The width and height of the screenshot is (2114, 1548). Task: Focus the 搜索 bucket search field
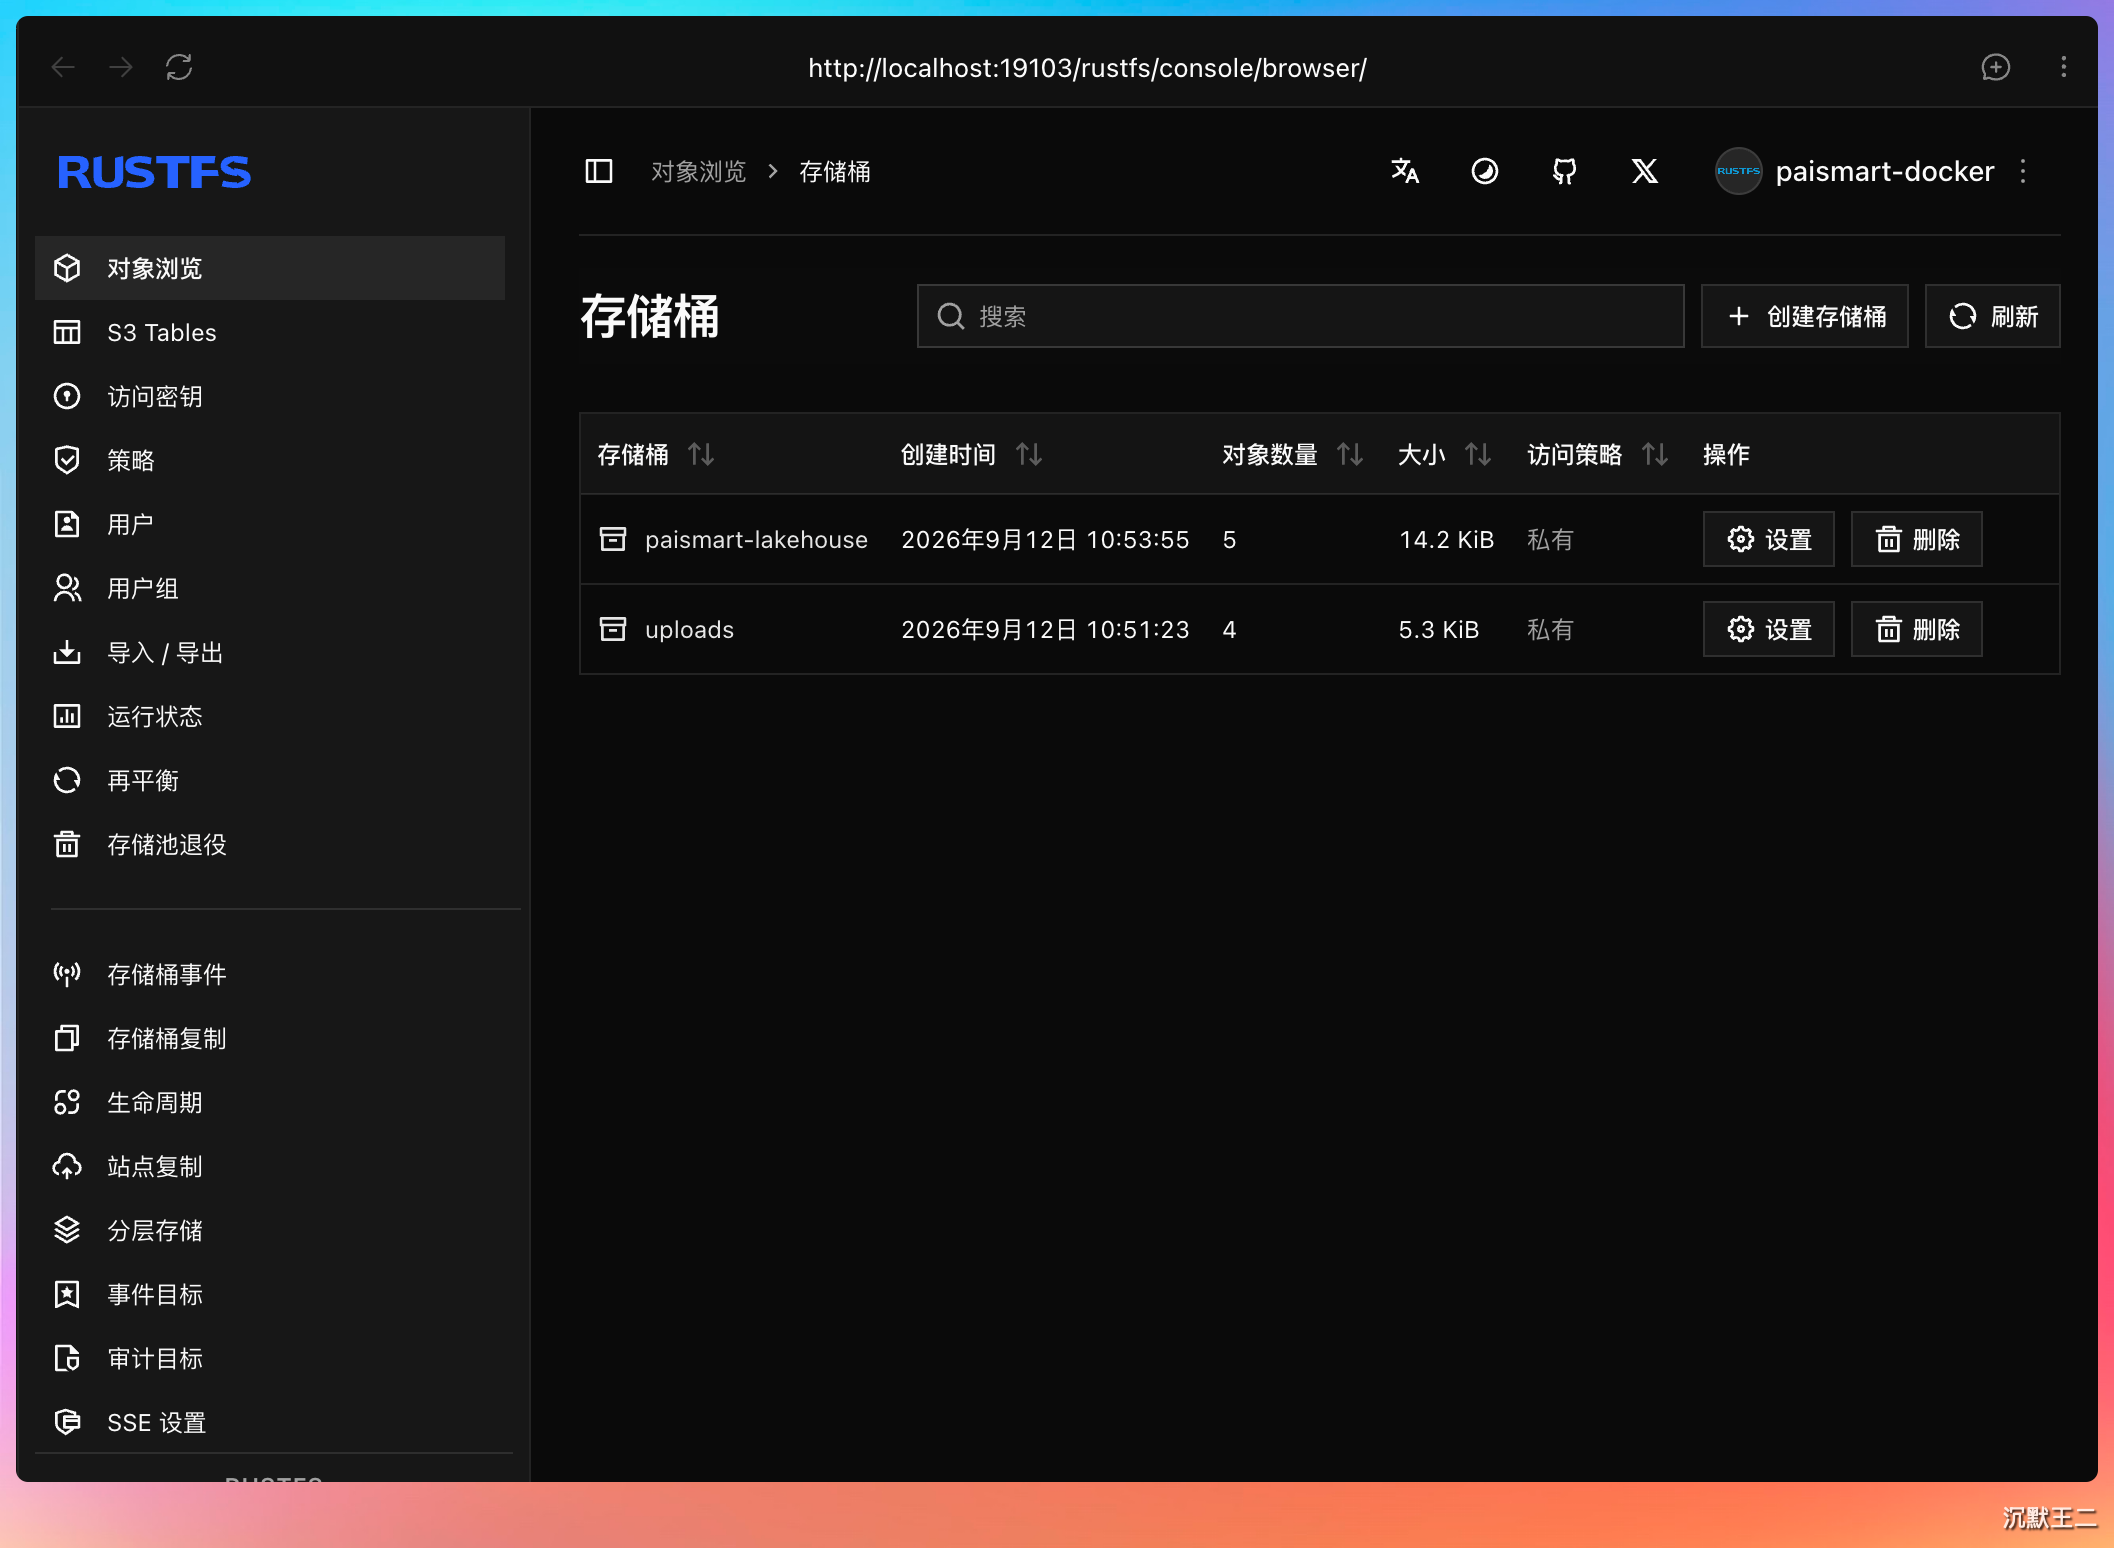(x=1300, y=316)
